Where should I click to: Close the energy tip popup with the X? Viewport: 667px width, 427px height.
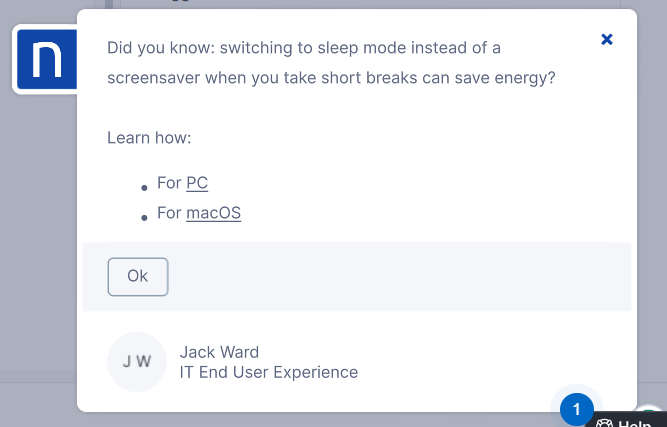coord(606,39)
